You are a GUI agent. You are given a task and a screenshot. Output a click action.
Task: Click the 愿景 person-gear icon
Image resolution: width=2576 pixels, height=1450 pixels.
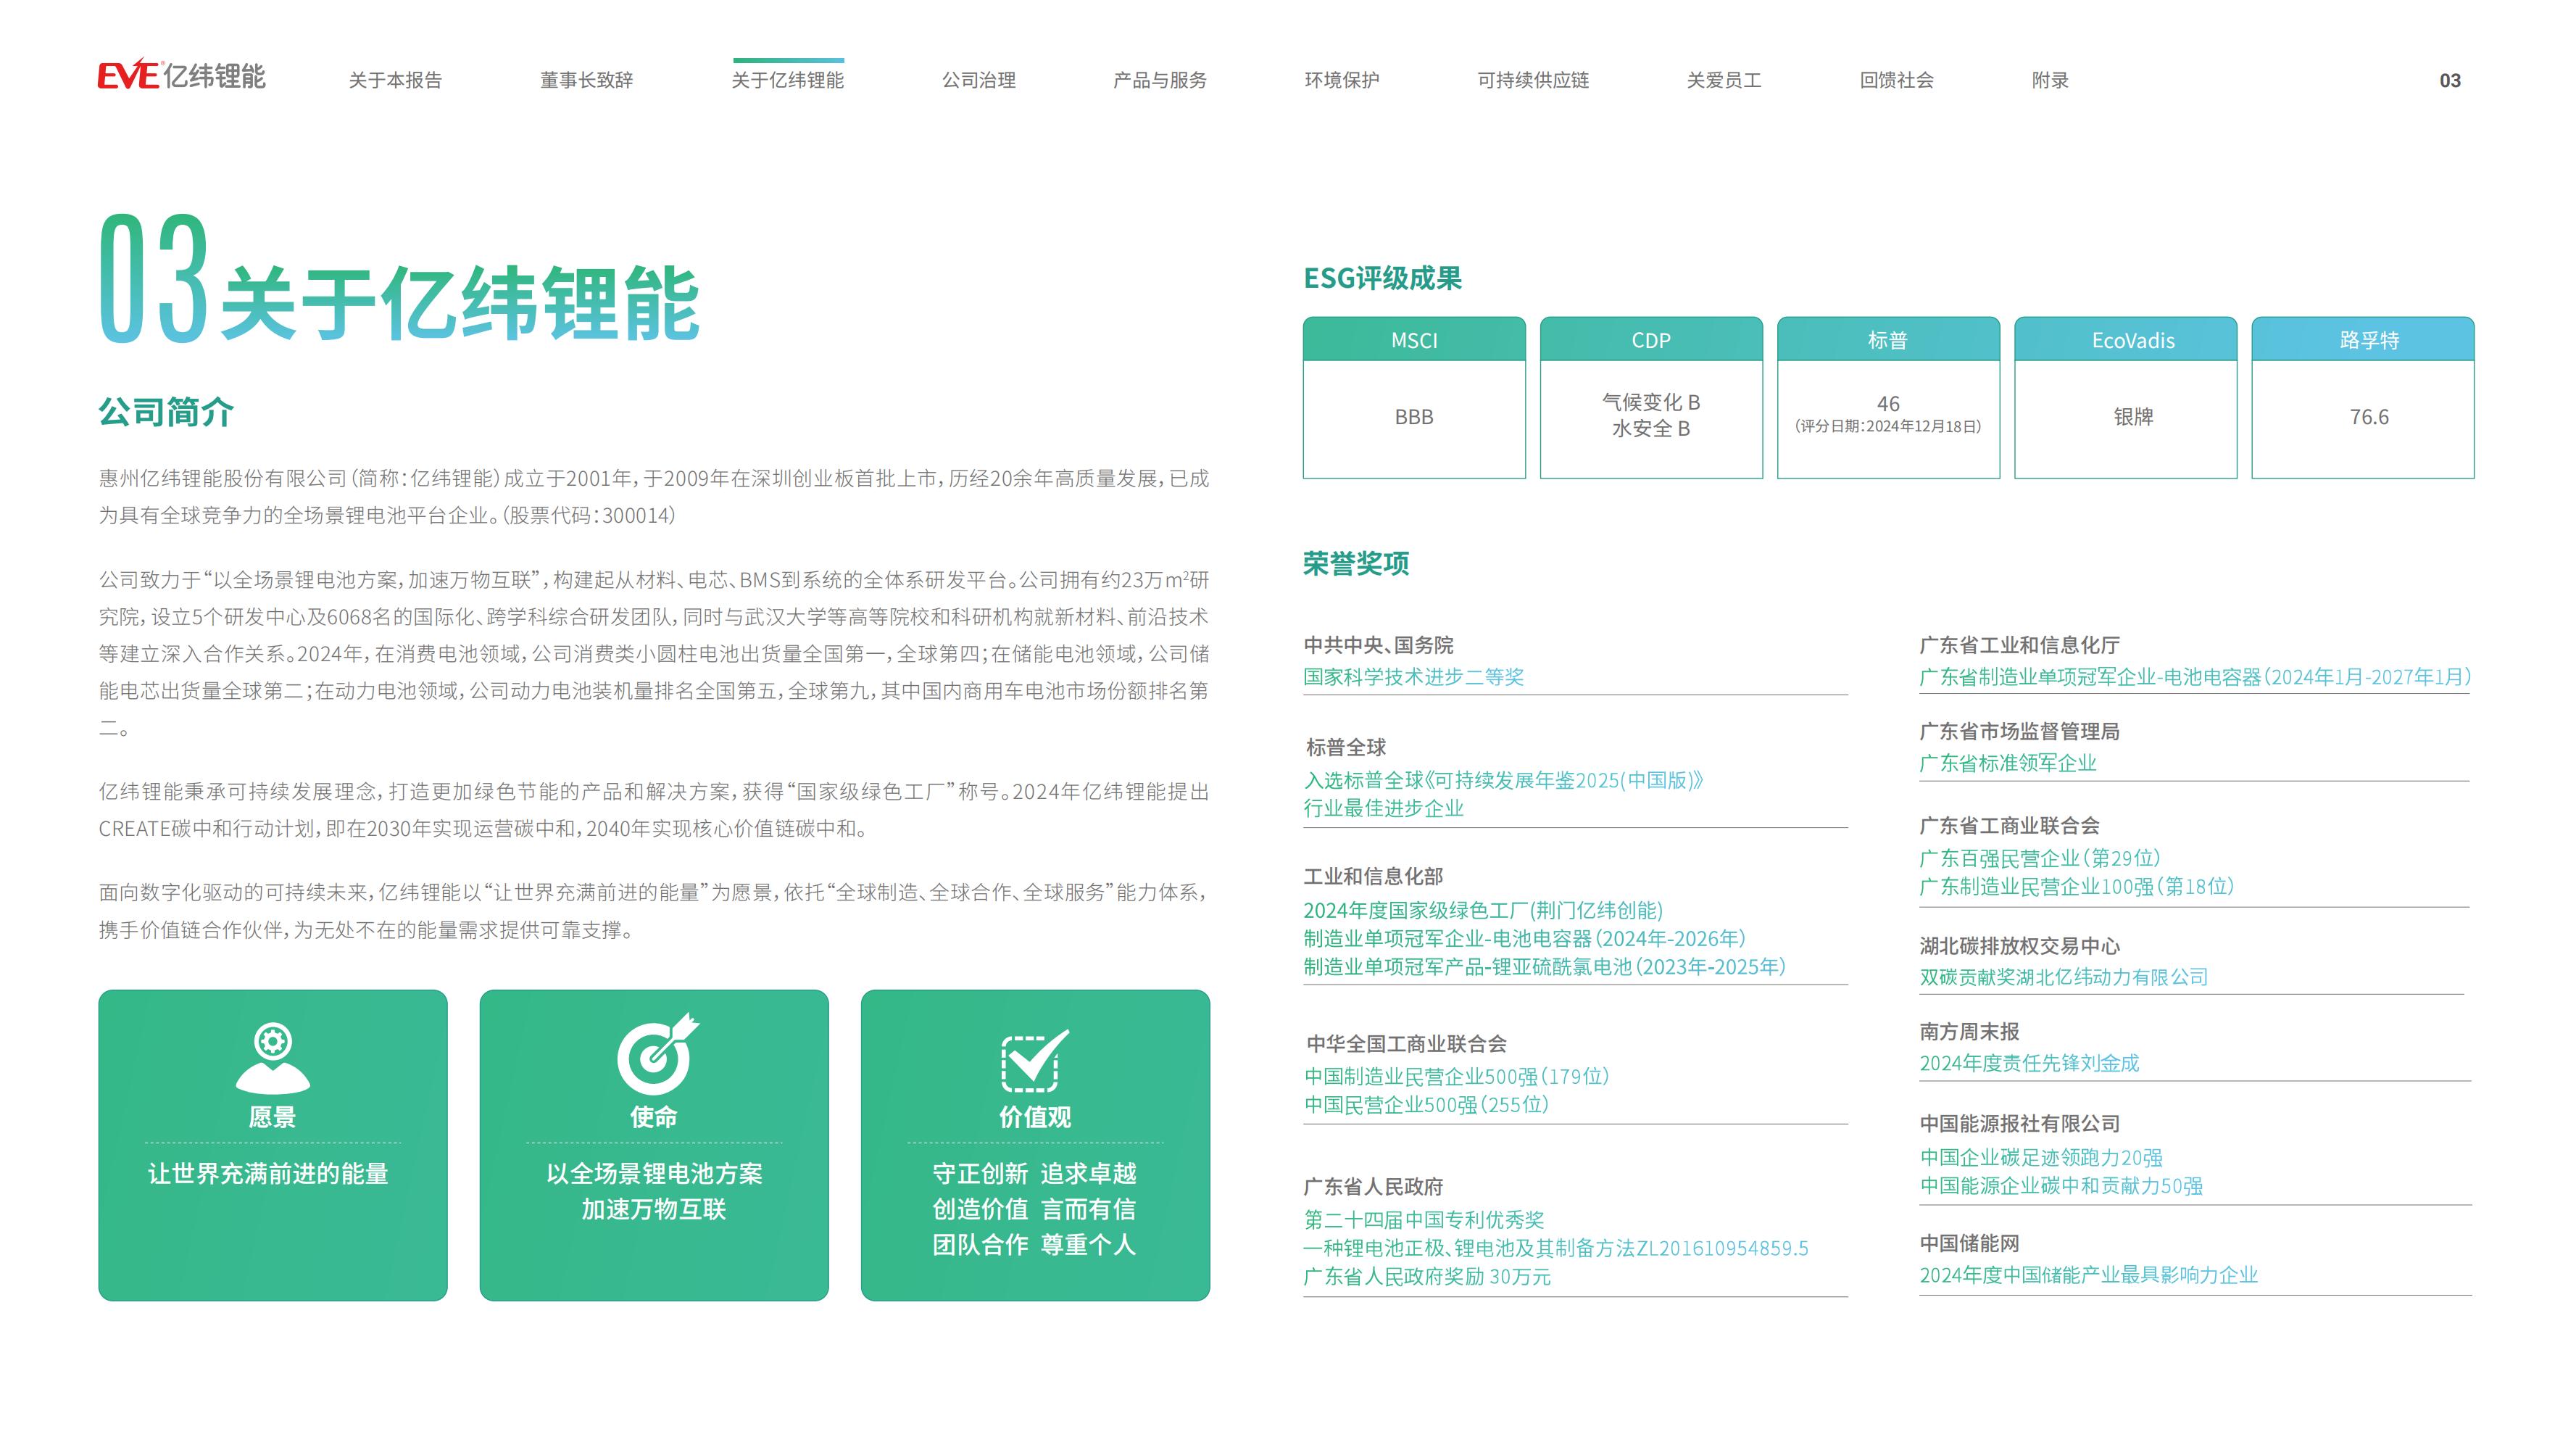tap(273, 1058)
